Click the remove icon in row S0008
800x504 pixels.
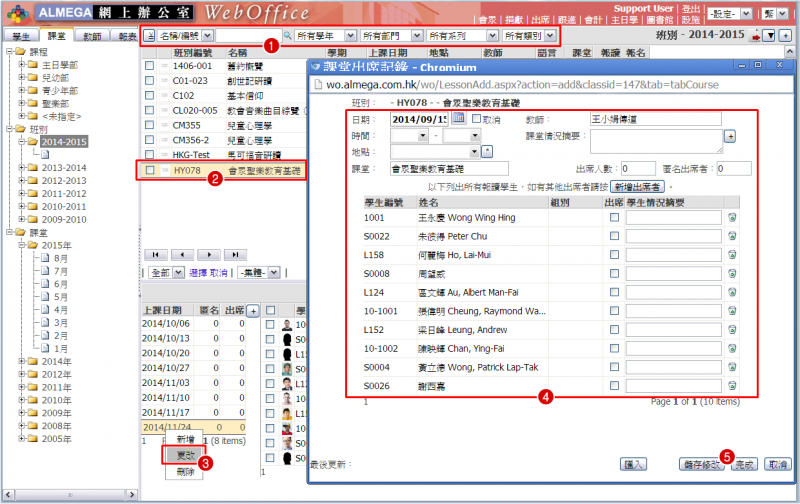[x=732, y=273]
